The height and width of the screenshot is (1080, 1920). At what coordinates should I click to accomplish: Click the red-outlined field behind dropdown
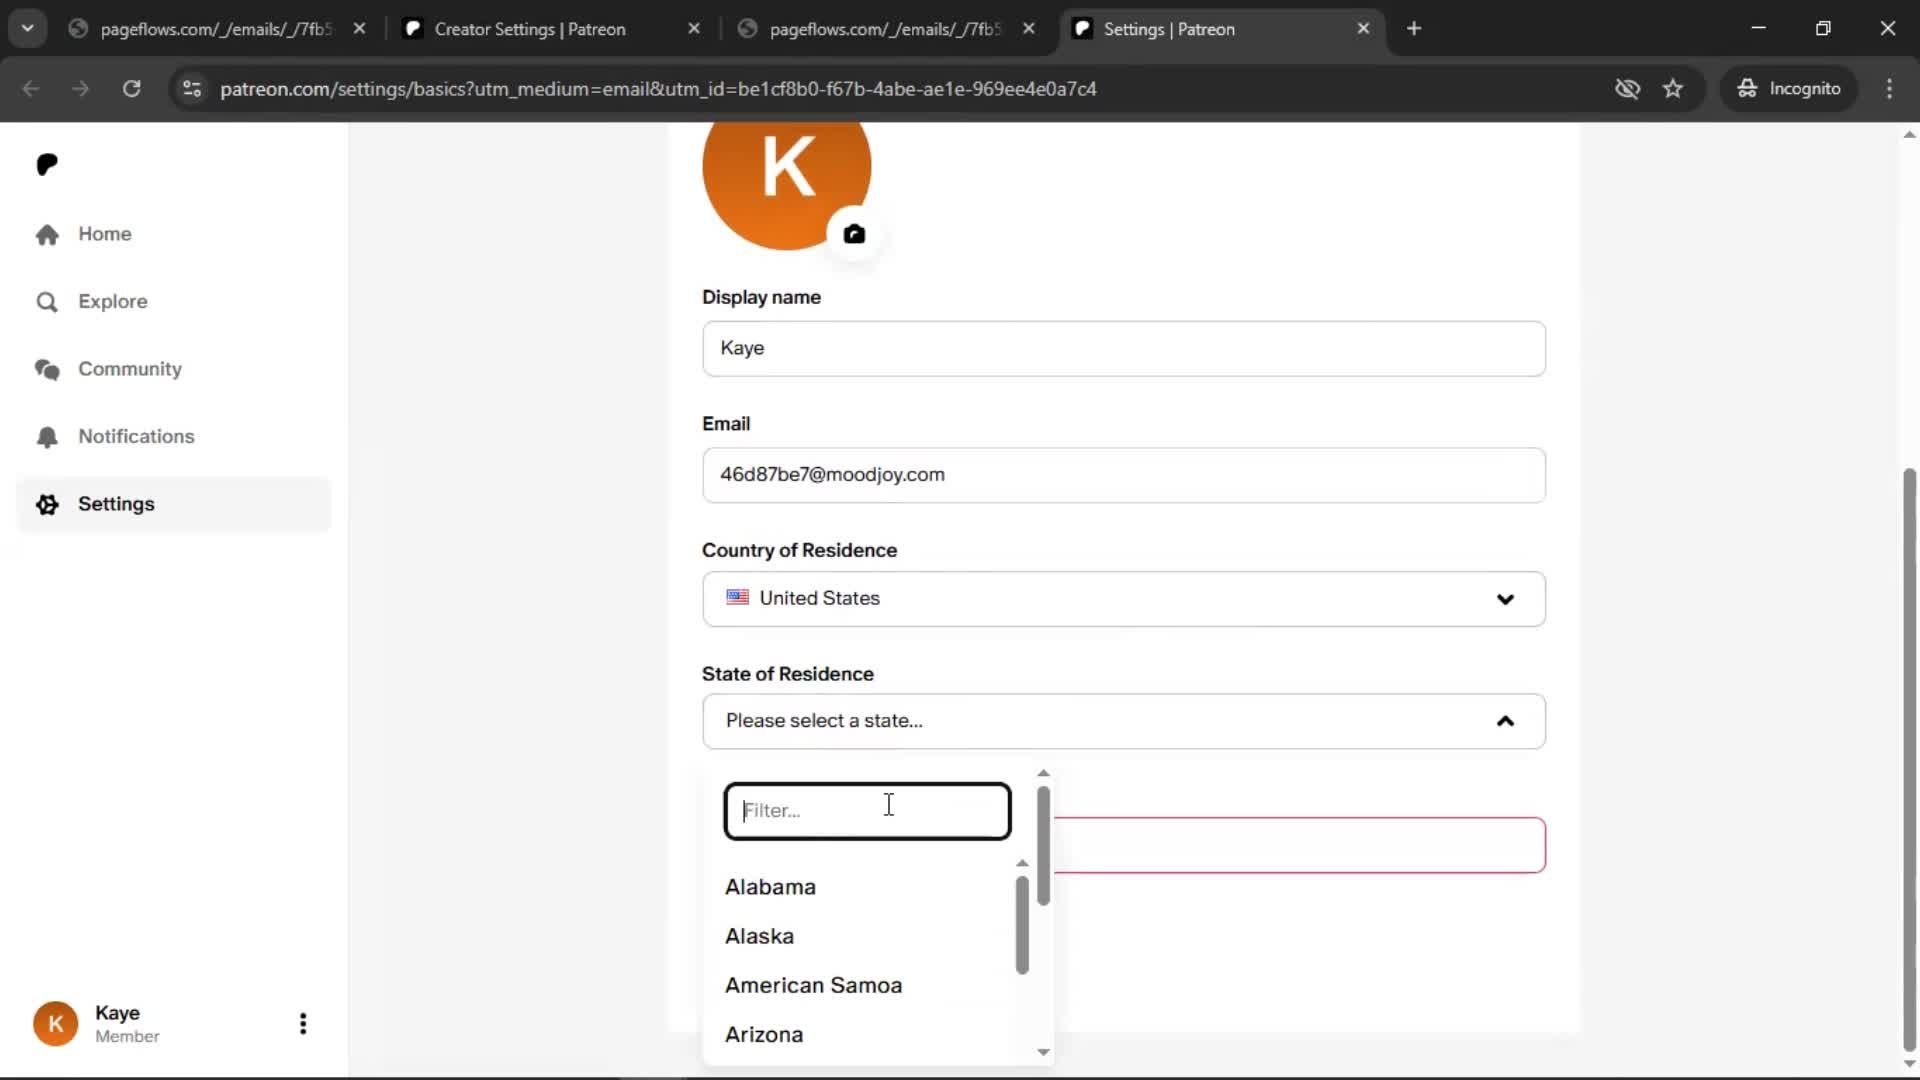point(1299,845)
